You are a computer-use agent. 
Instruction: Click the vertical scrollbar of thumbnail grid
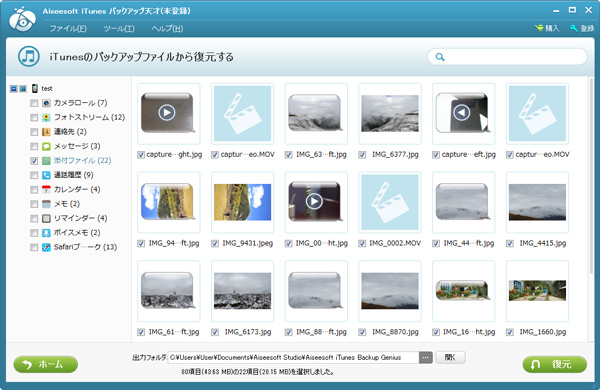[591, 176]
